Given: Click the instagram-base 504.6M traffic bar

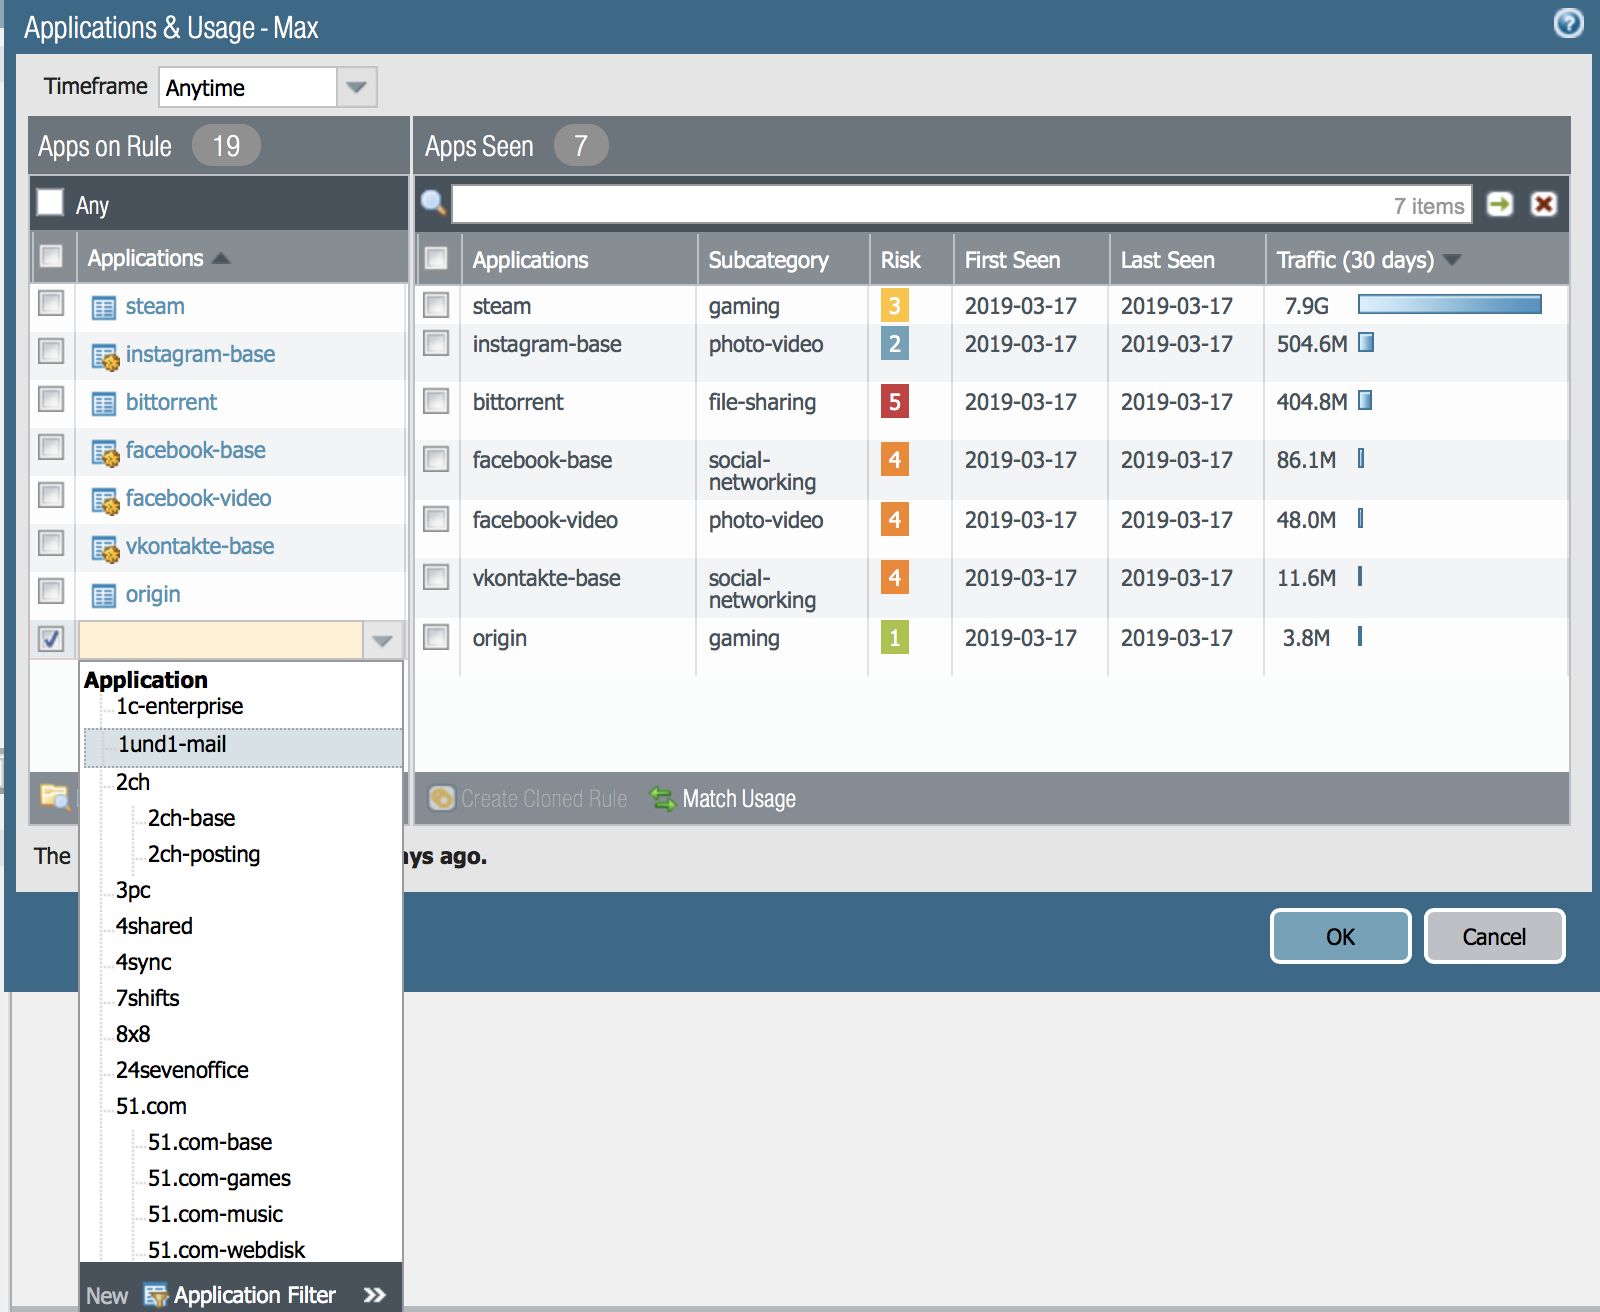Looking at the screenshot, I should pyautogui.click(x=1365, y=342).
